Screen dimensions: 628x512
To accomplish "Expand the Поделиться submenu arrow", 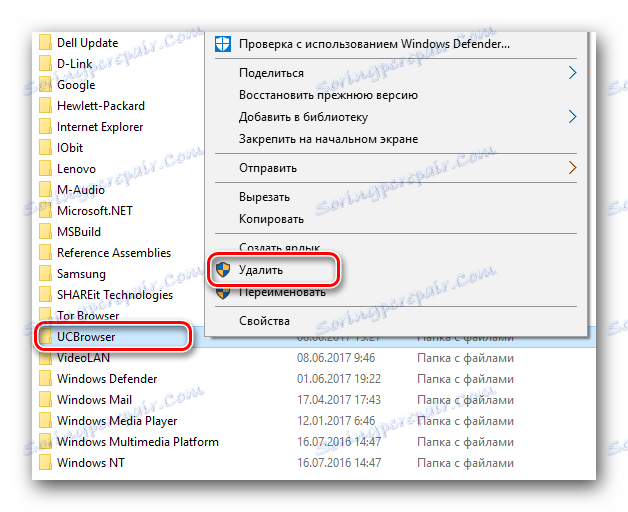I will [x=572, y=73].
